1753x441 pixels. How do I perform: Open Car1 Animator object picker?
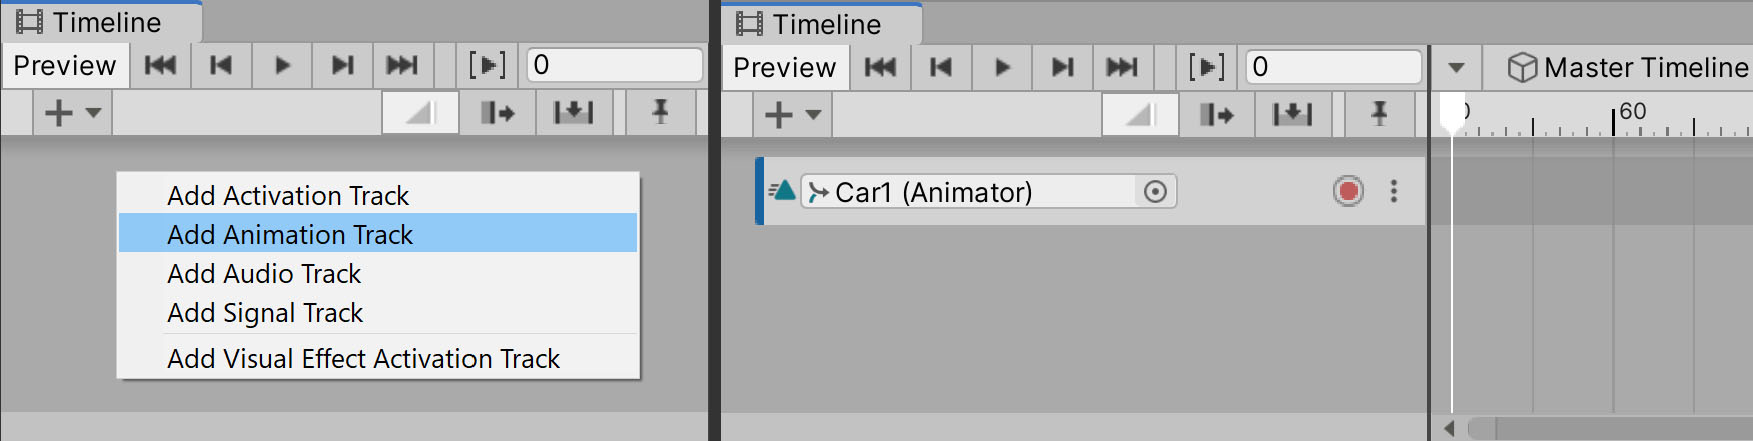coord(1155,192)
